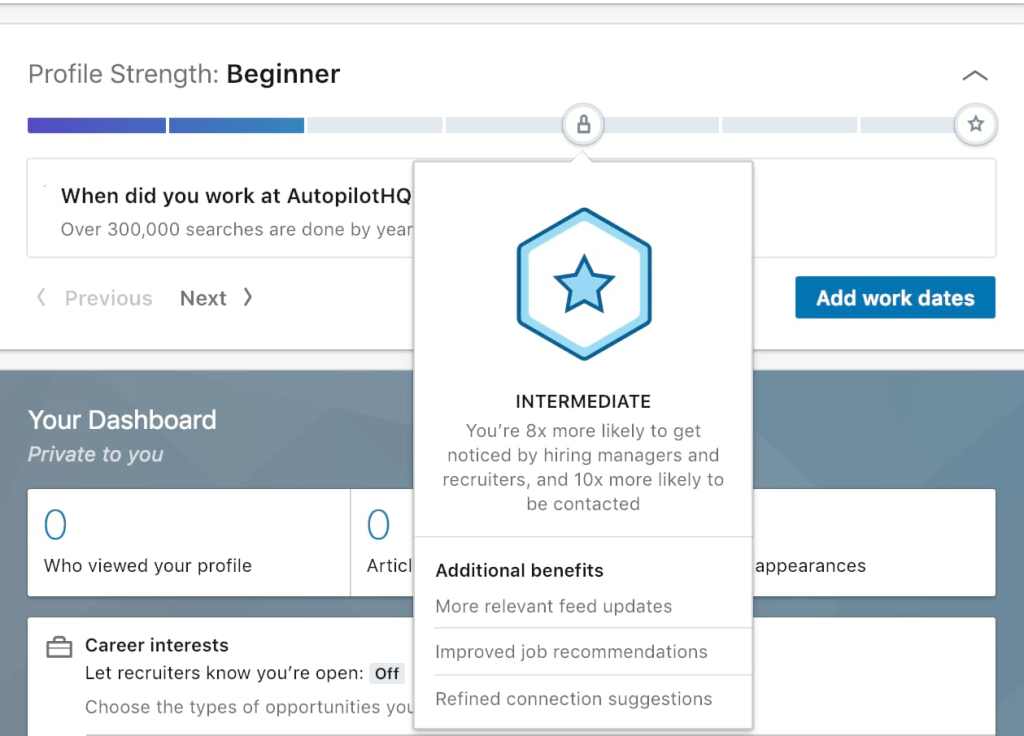Click the circled lock above the tooltip
Screen dimensions: 1024x736
(583, 124)
